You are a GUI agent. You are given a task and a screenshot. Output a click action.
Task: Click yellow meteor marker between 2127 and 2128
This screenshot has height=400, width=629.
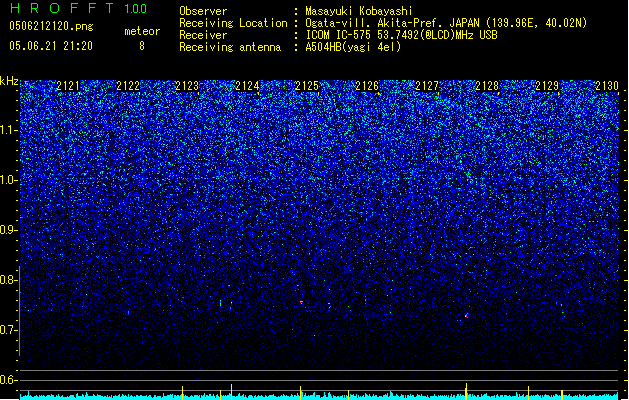466,391
